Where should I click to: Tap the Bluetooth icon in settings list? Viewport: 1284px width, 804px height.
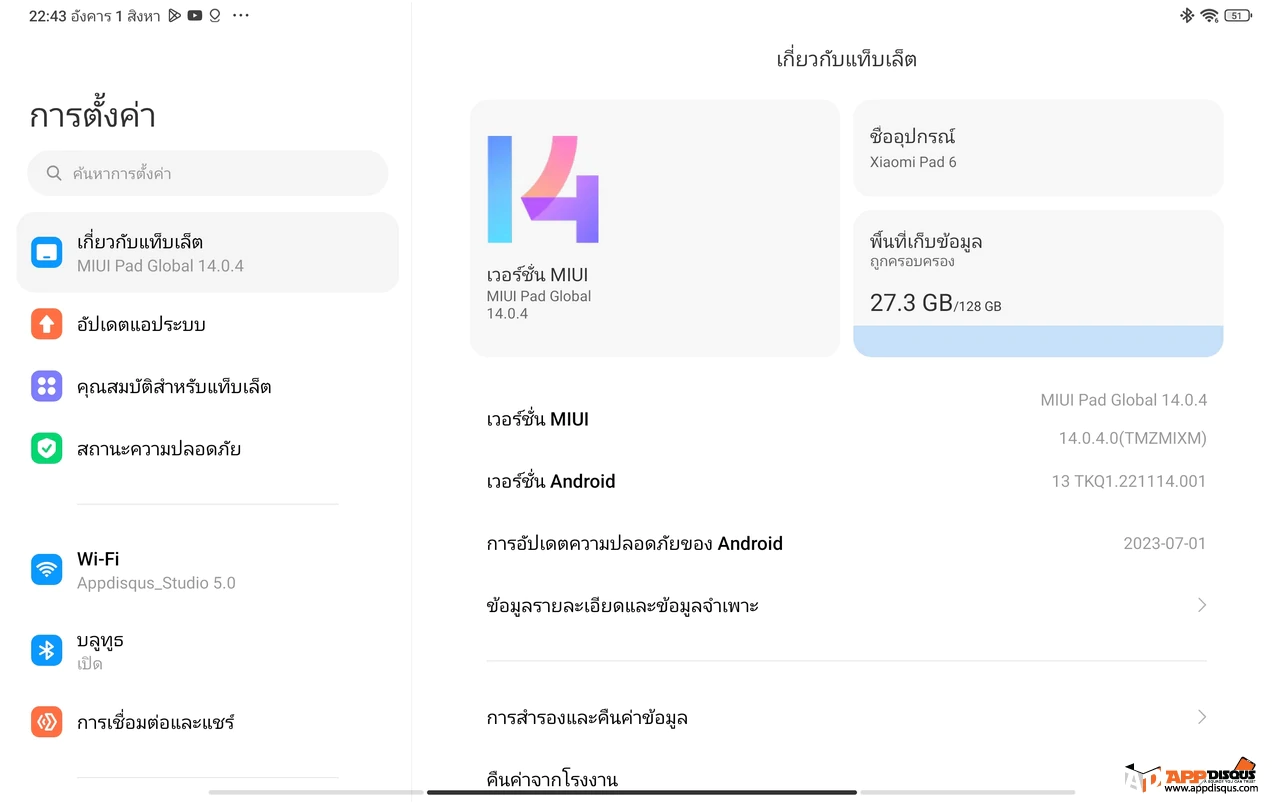click(46, 650)
